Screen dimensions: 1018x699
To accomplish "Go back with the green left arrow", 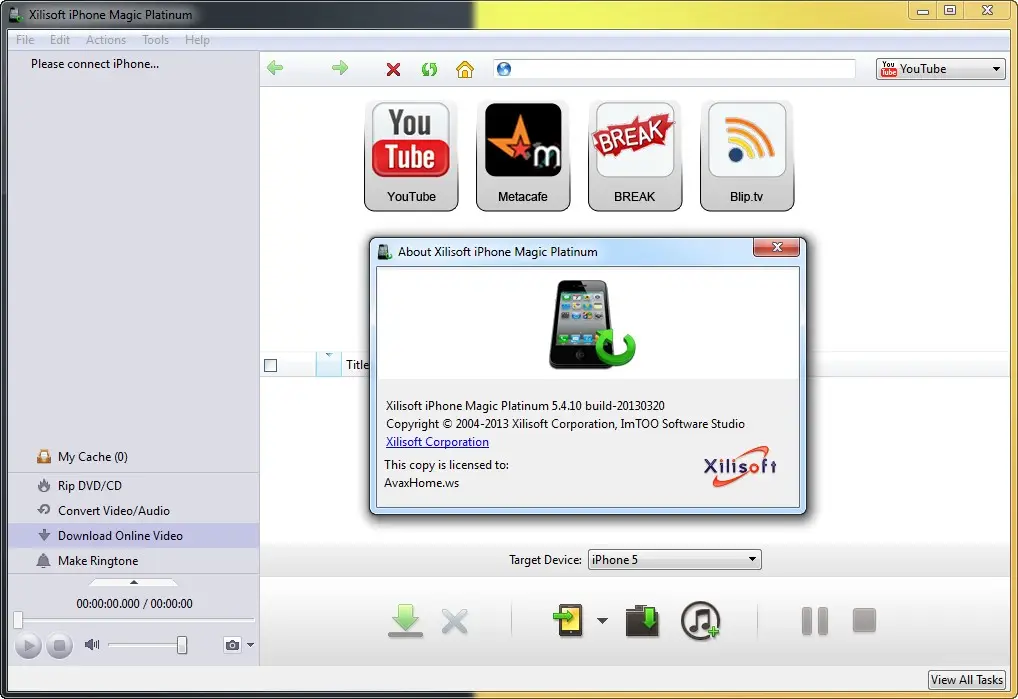I will pyautogui.click(x=275, y=68).
